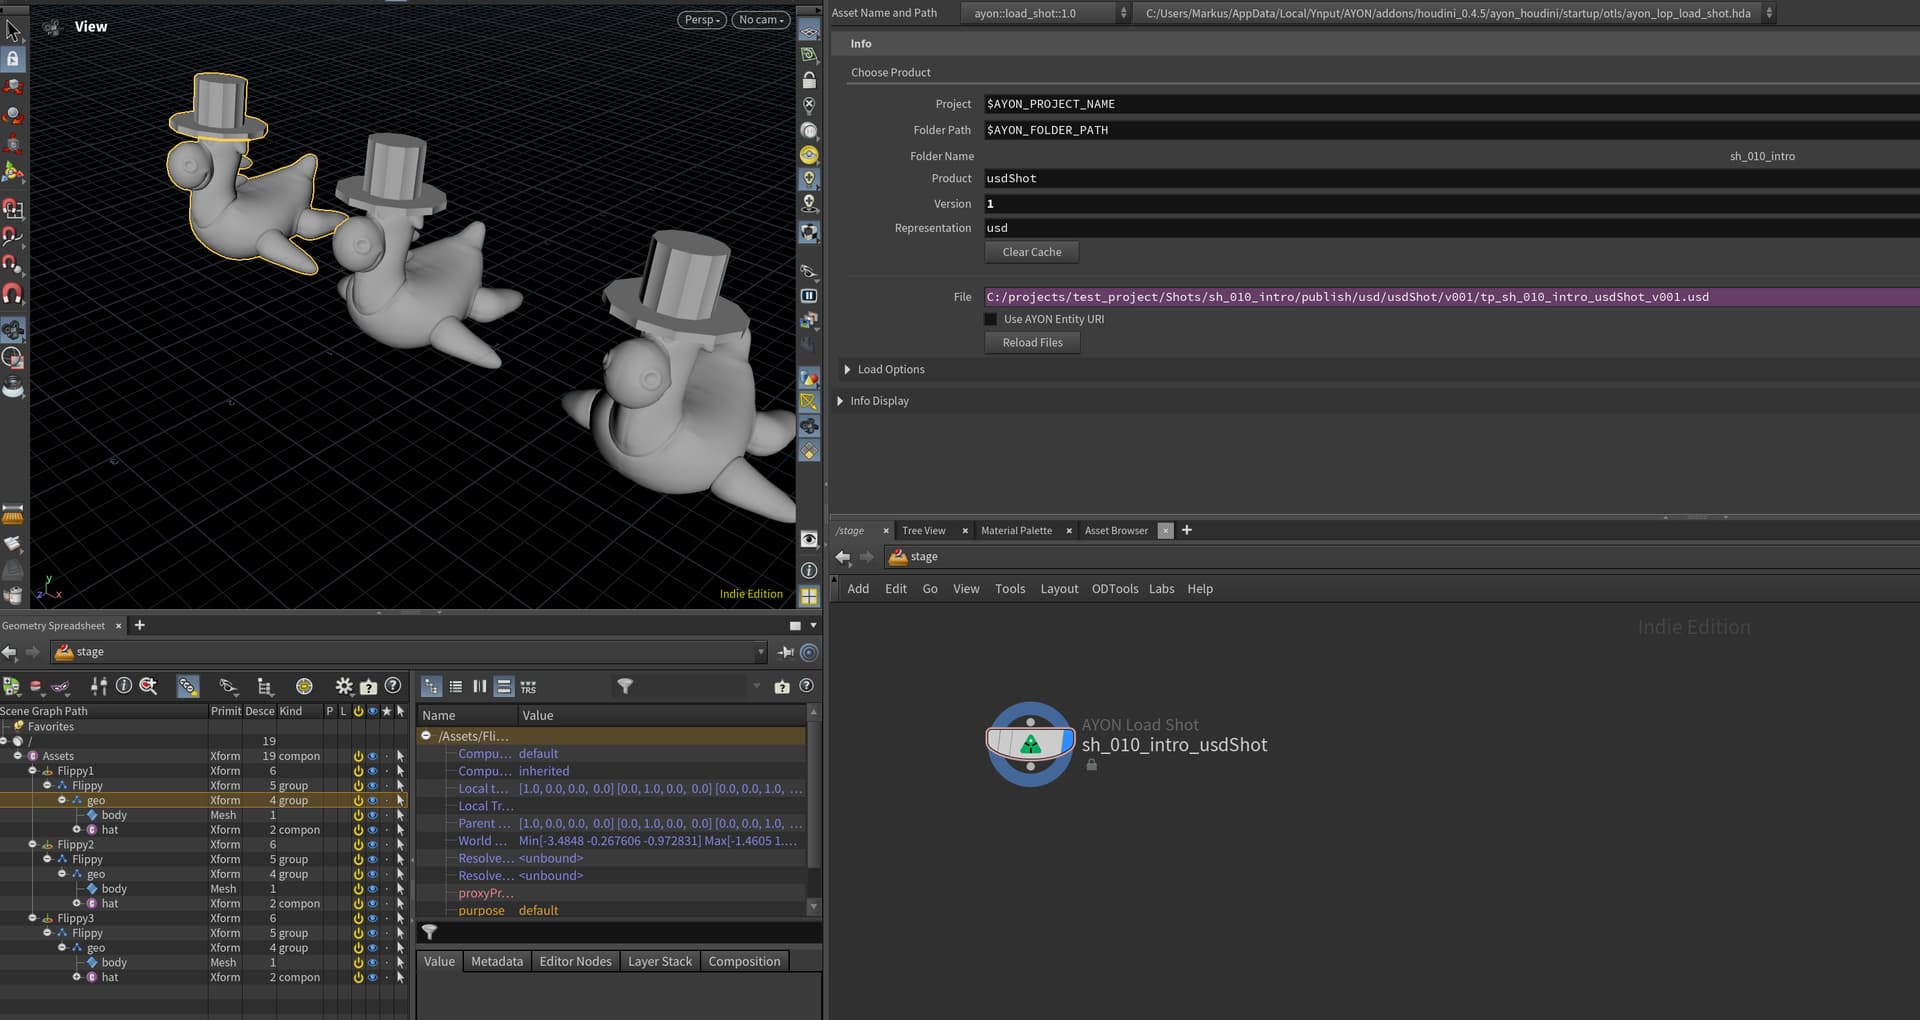This screenshot has width=1920, height=1020.
Task: Toggle activation power icon for Assets row
Action: [358, 756]
